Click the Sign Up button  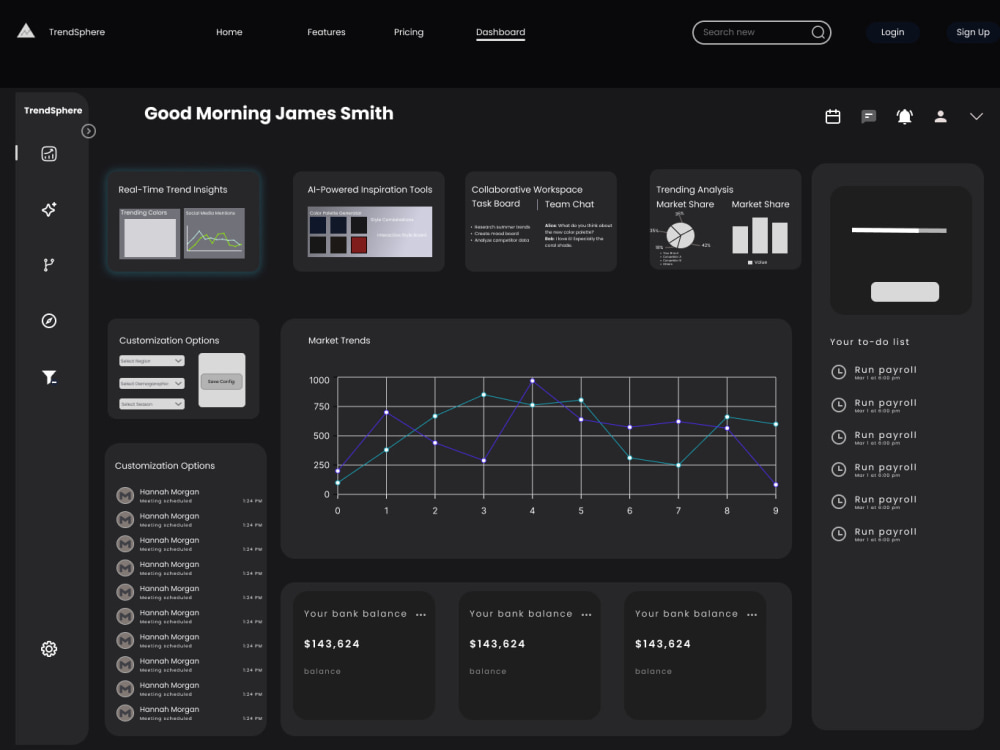tap(973, 32)
